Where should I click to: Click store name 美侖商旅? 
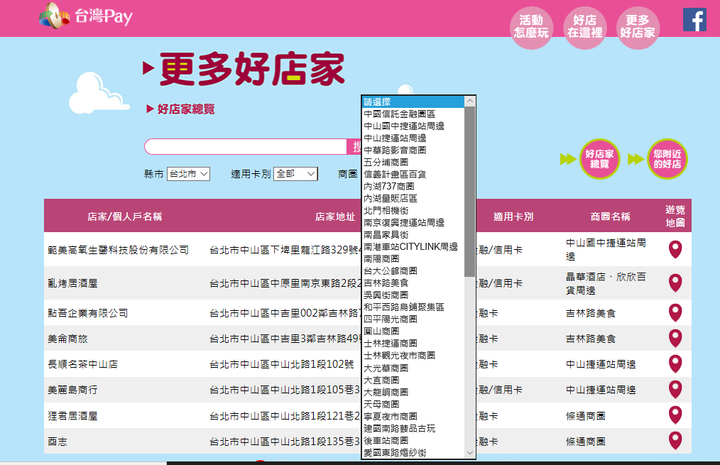click(x=68, y=339)
